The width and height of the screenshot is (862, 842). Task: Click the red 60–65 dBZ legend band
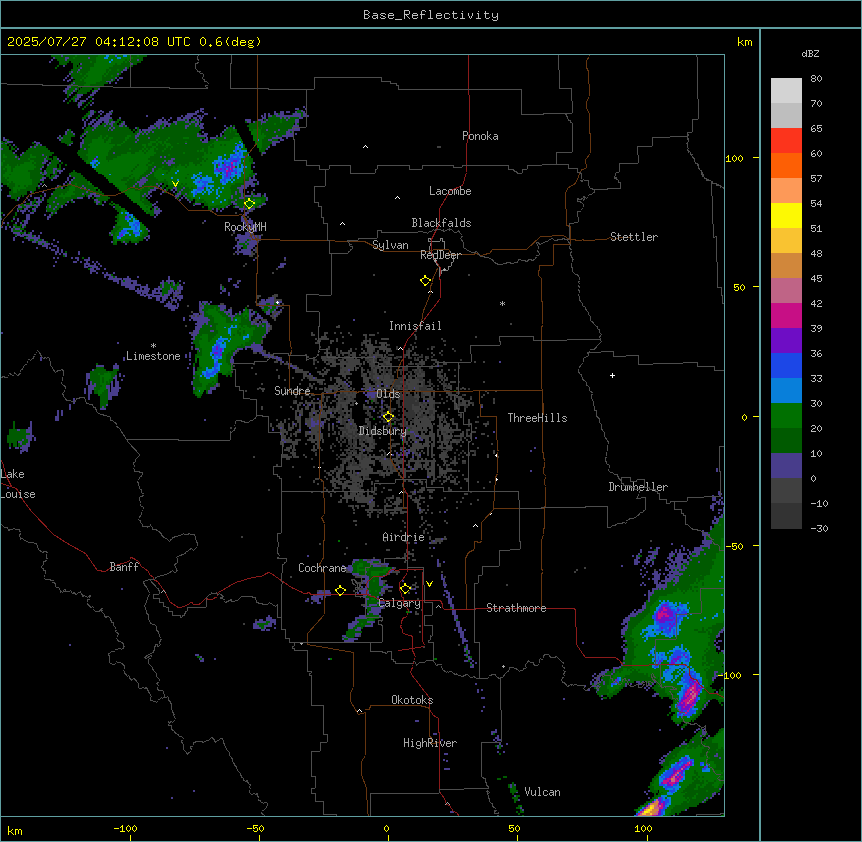(786, 141)
